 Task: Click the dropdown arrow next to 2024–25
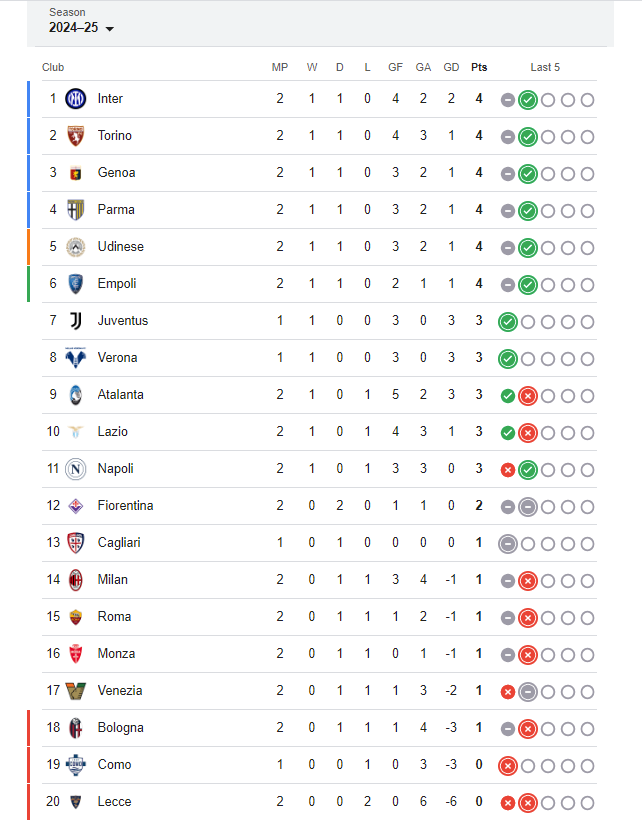tap(109, 29)
